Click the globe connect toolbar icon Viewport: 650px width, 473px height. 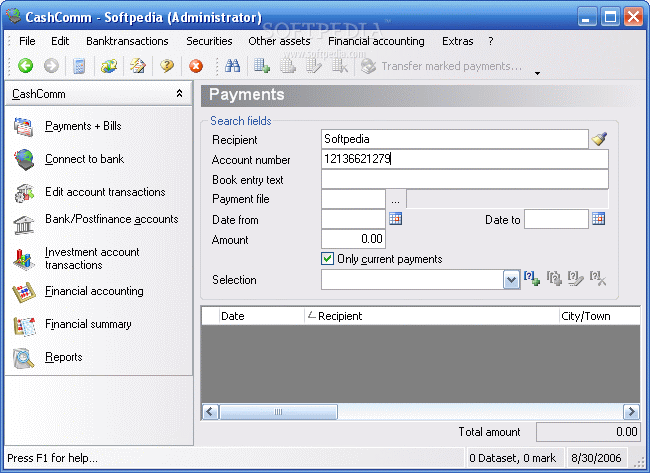coord(109,66)
